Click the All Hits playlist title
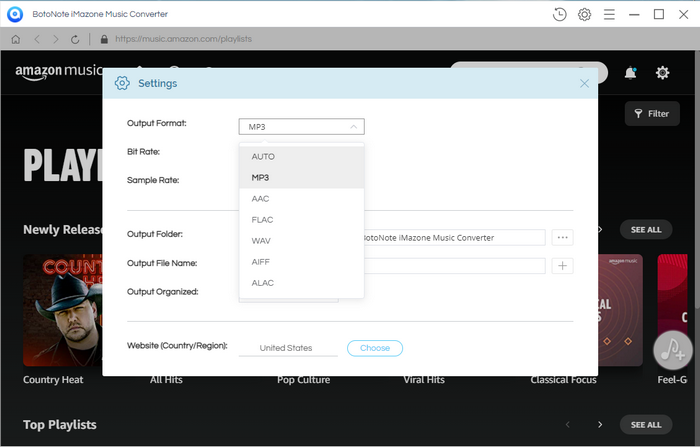 [x=166, y=380]
